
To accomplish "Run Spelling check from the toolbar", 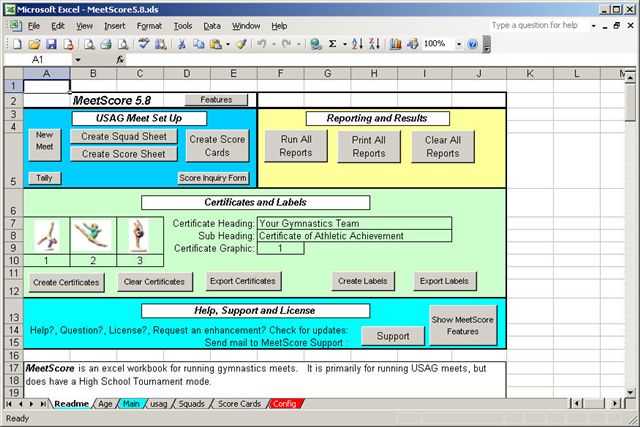I will [x=144, y=44].
